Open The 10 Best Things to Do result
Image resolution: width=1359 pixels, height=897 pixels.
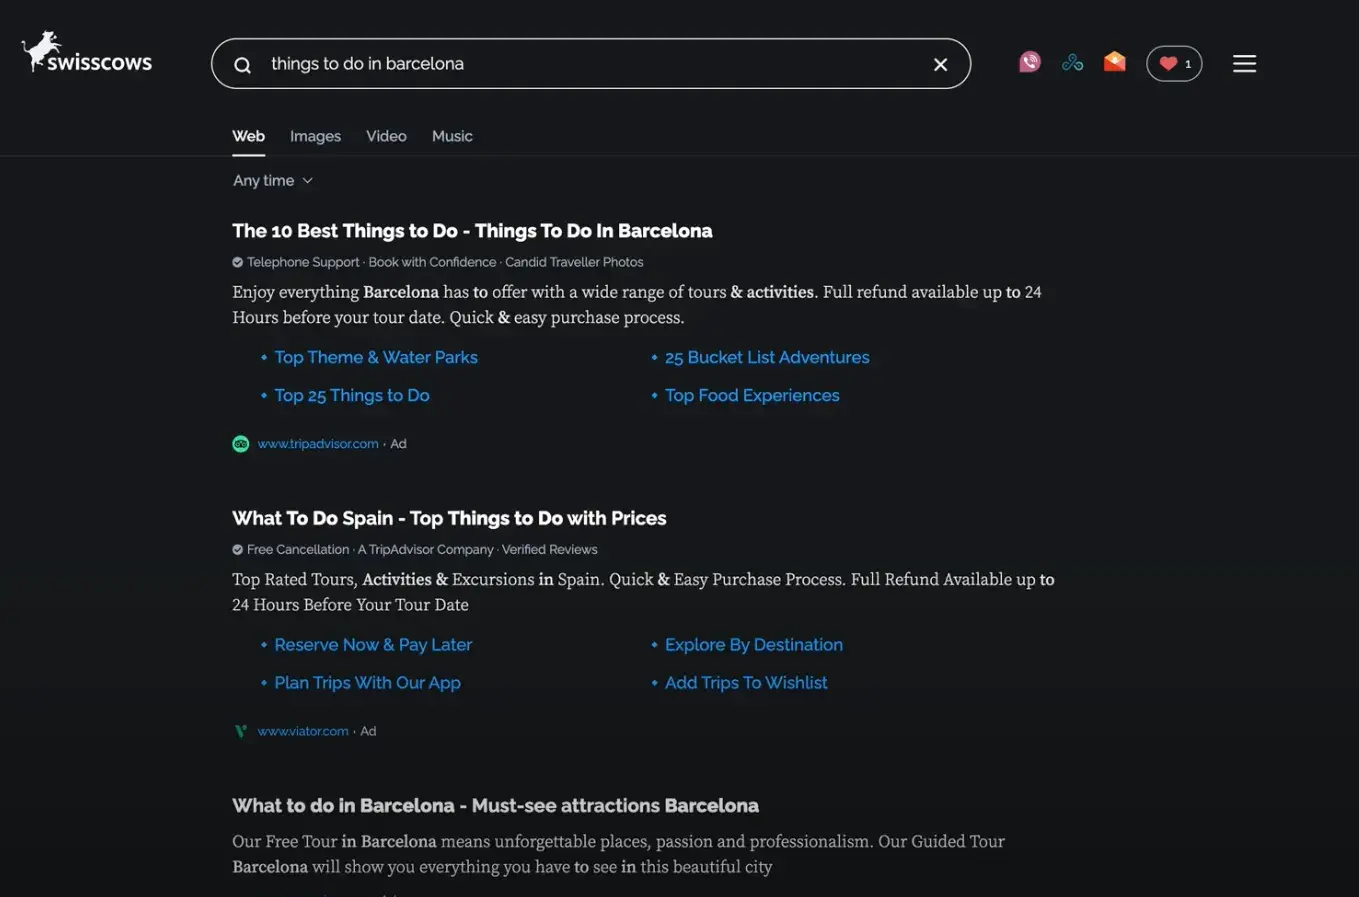pyautogui.click(x=472, y=231)
